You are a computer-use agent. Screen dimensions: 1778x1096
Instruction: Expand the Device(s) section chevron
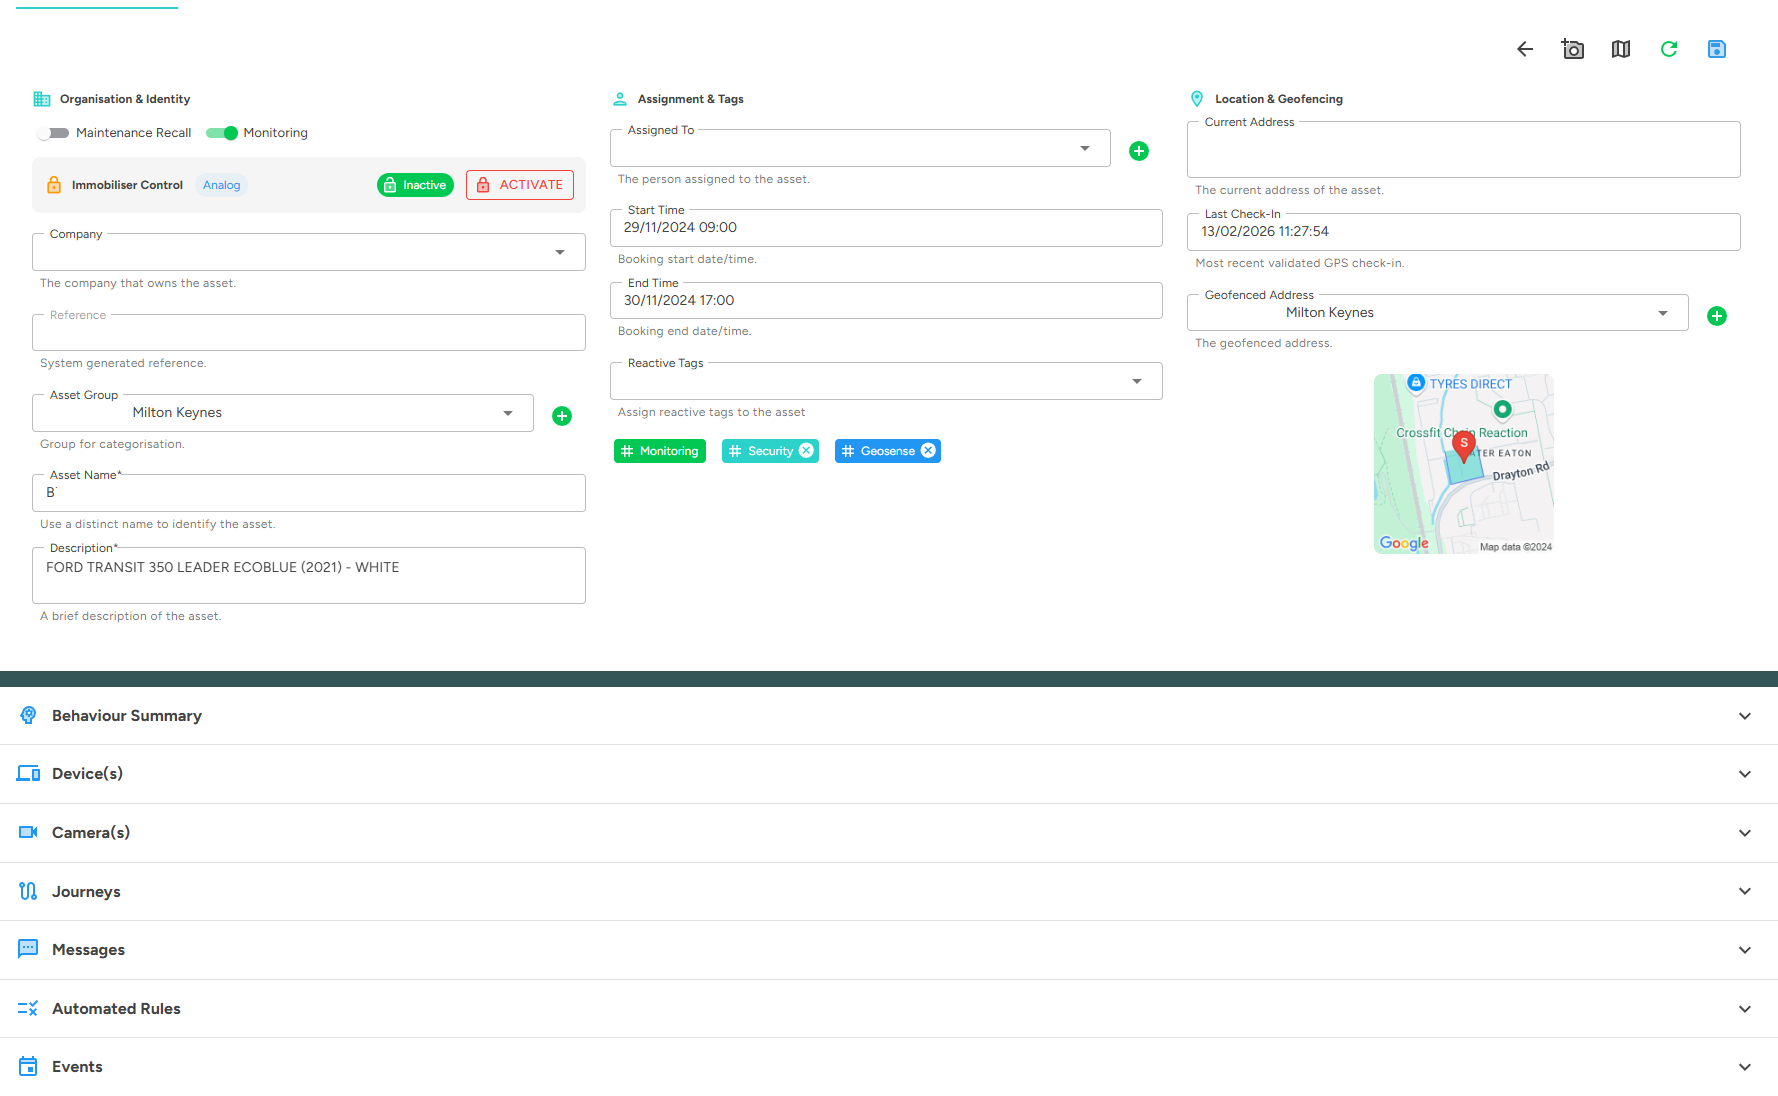click(x=1745, y=774)
